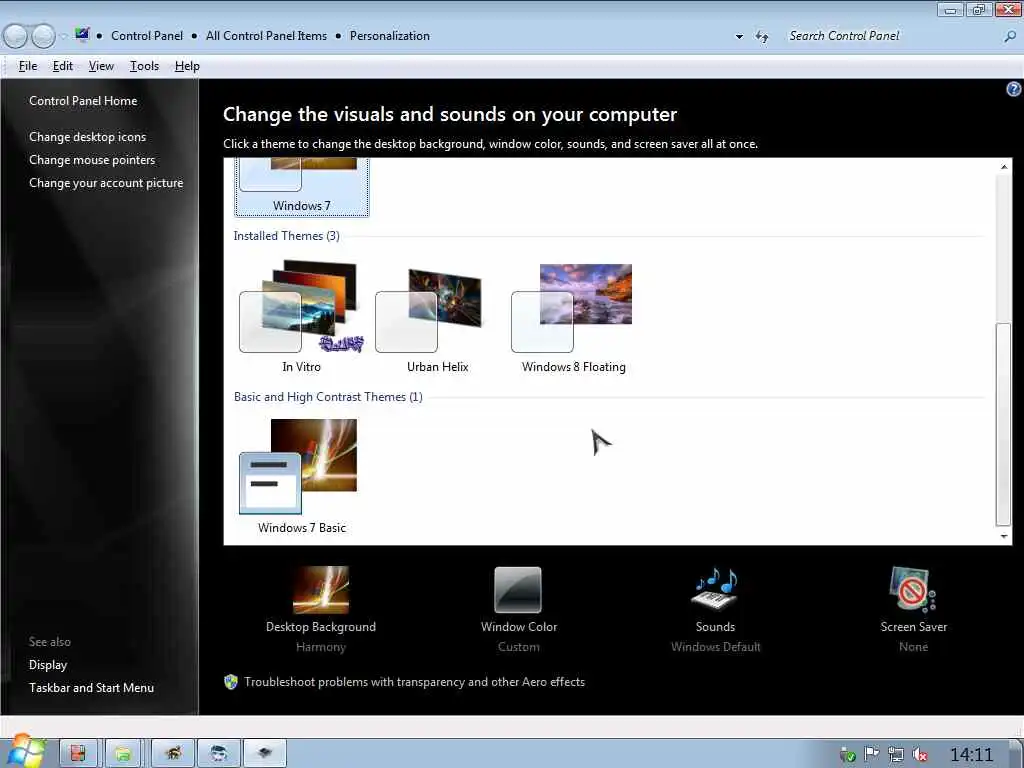Click Change desktop icons link
Screen dimensions: 1024x768
point(88,136)
